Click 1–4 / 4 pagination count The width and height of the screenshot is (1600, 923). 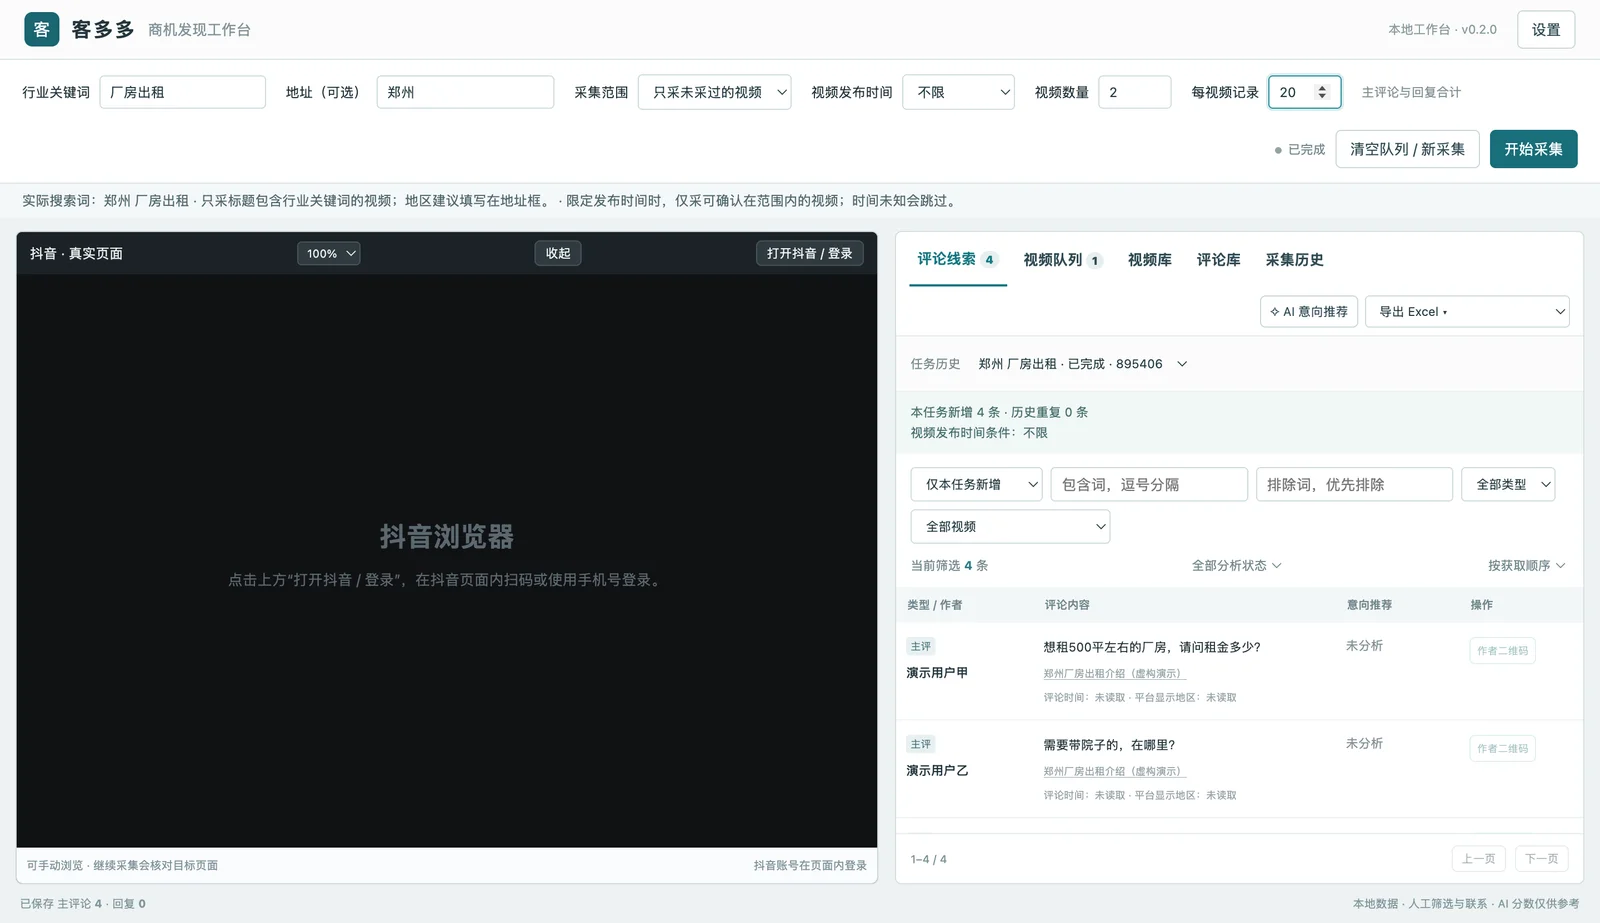(x=928, y=860)
